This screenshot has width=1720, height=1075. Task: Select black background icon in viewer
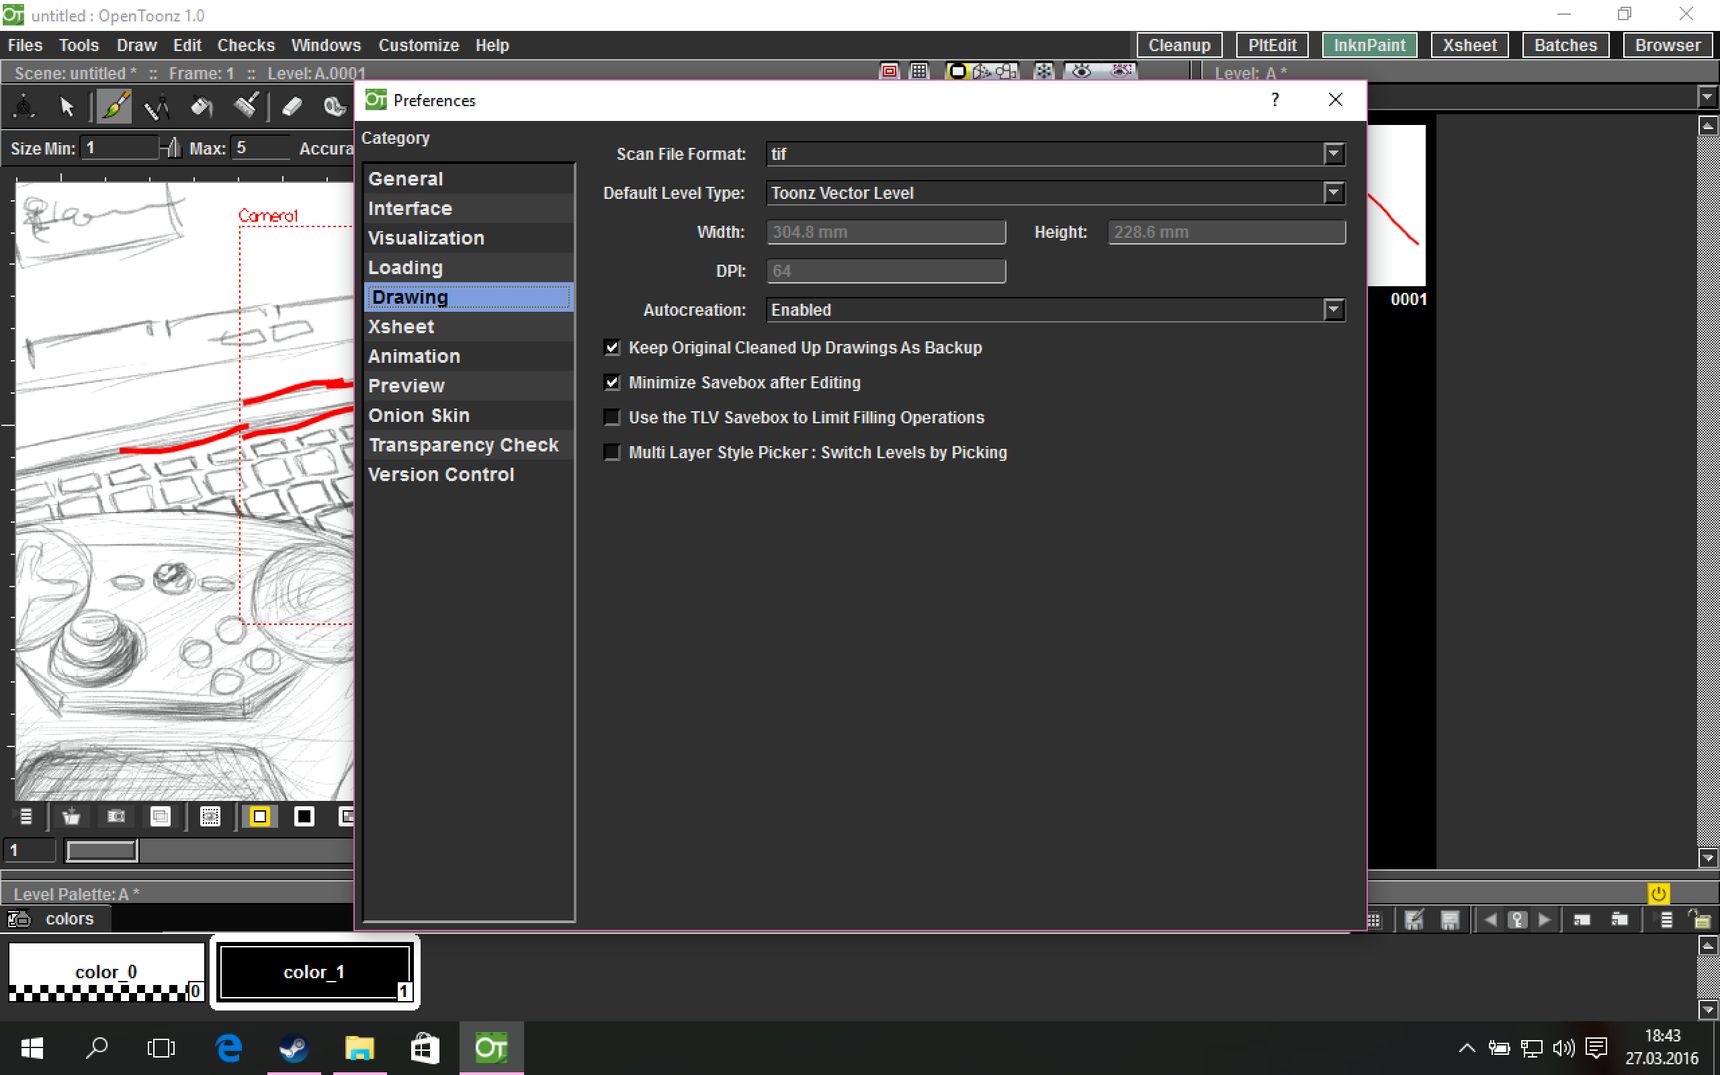pyautogui.click(x=304, y=817)
